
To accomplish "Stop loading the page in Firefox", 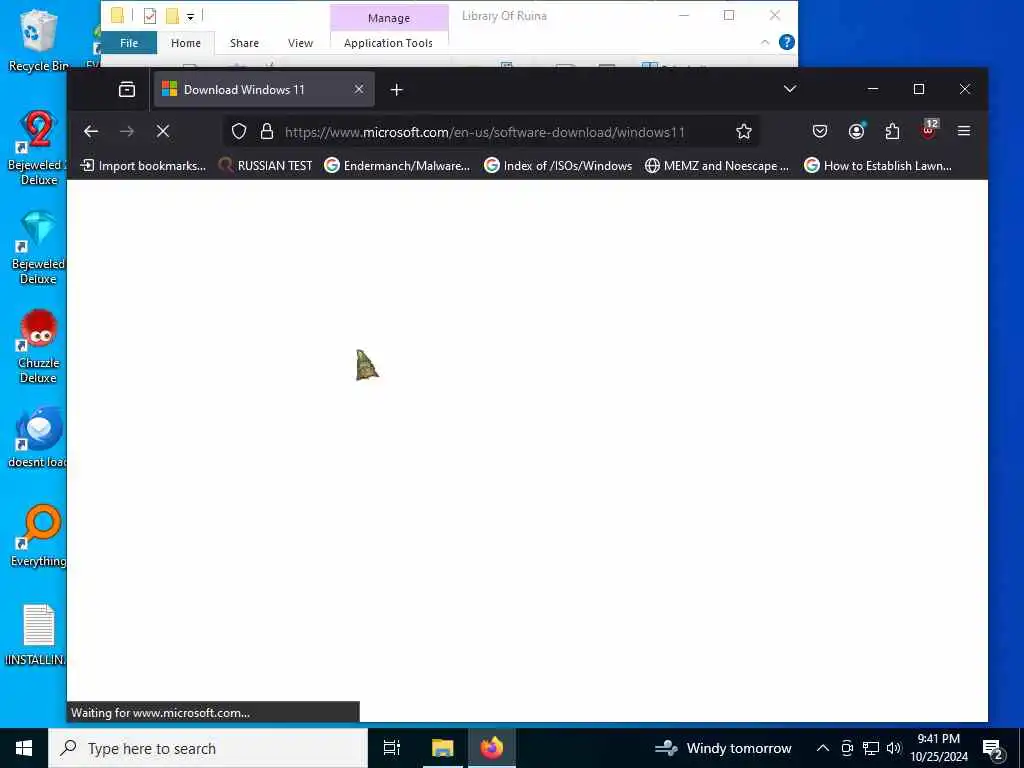I will (163, 131).
